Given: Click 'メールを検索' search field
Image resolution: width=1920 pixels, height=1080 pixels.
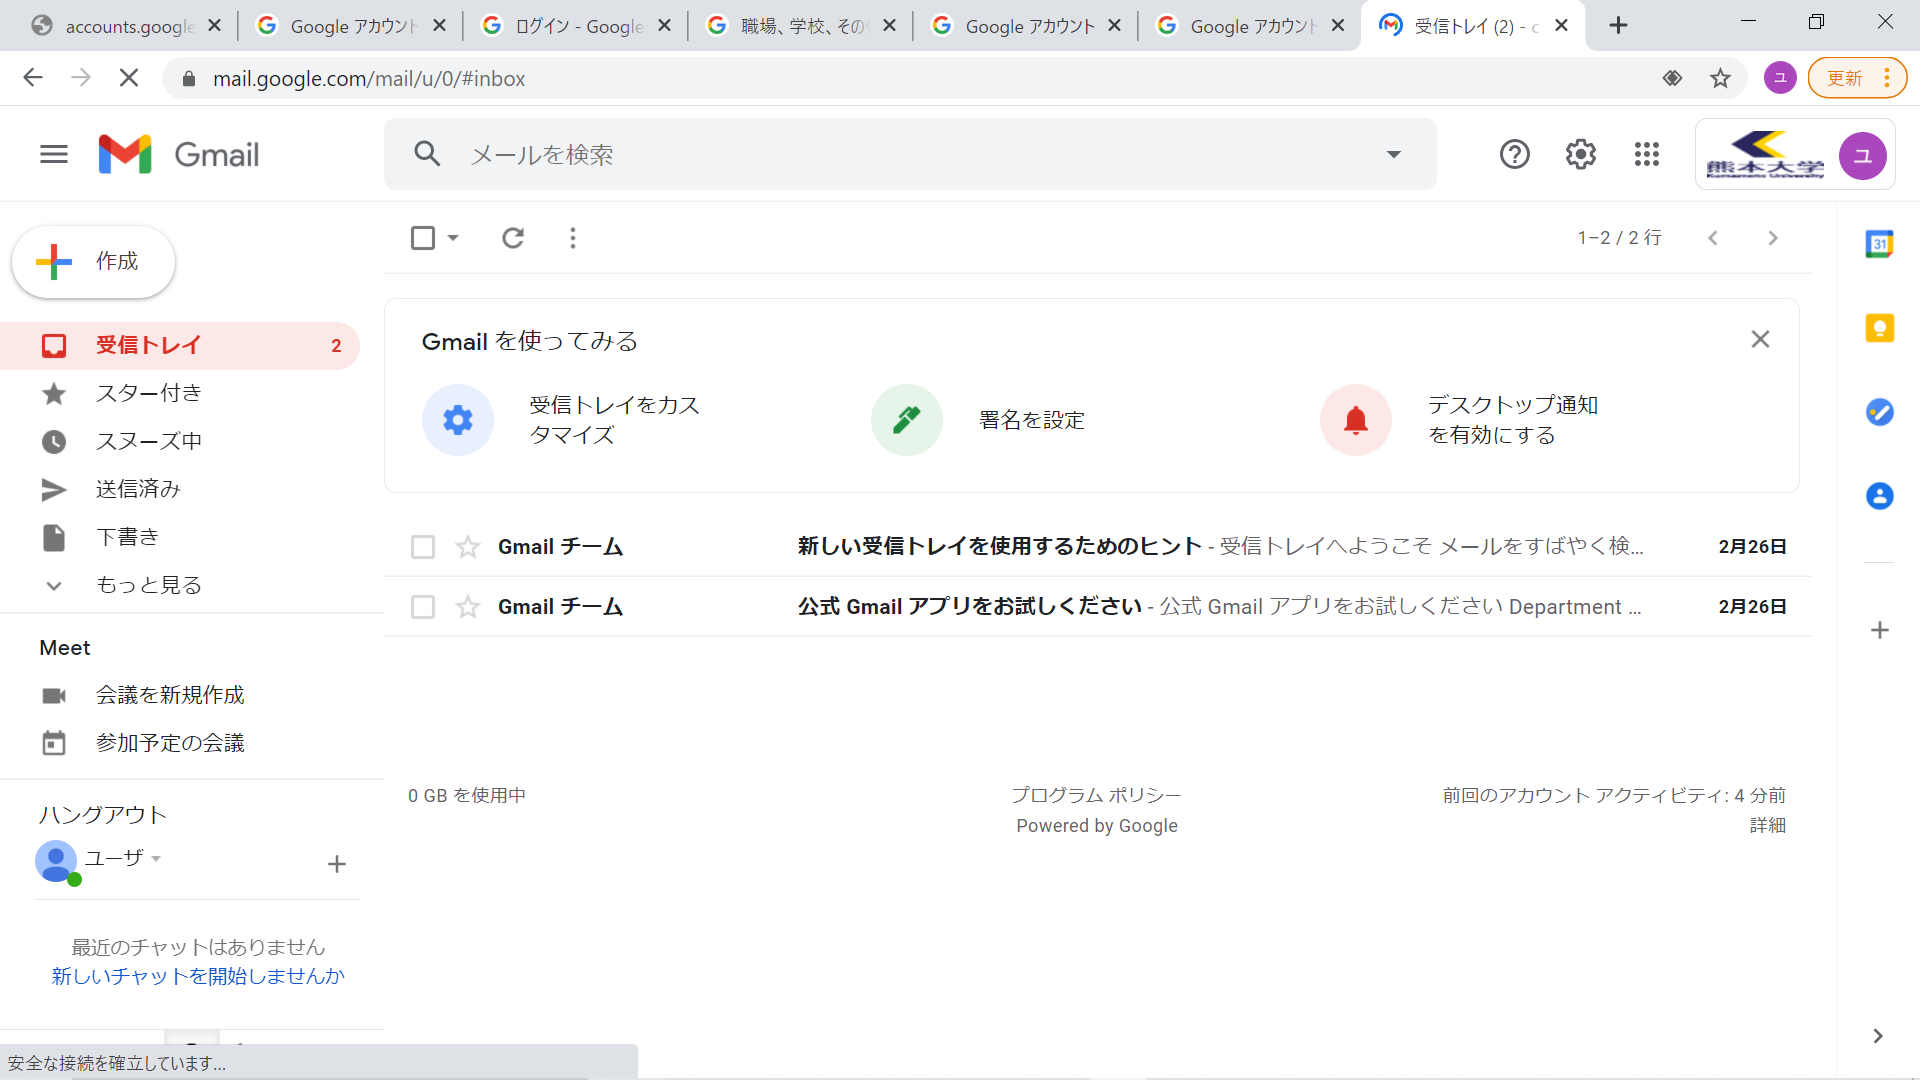Looking at the screenshot, I should 910,154.
